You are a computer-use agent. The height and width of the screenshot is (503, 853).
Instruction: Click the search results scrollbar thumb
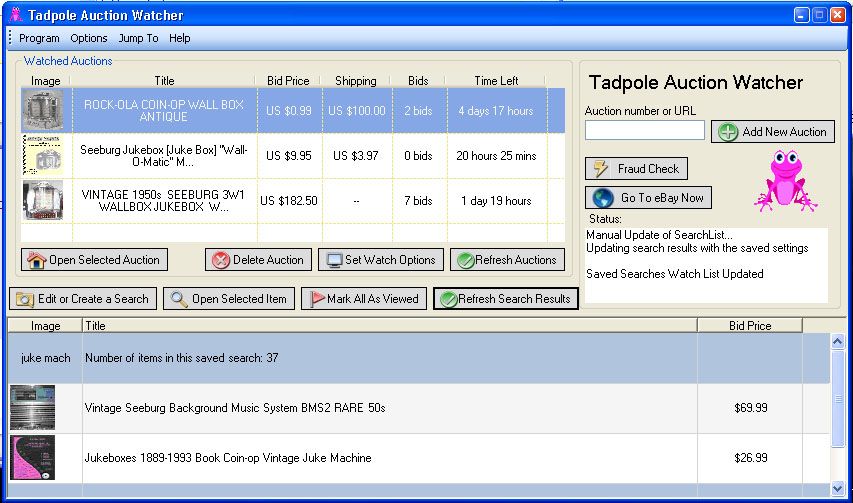[x=838, y=399]
